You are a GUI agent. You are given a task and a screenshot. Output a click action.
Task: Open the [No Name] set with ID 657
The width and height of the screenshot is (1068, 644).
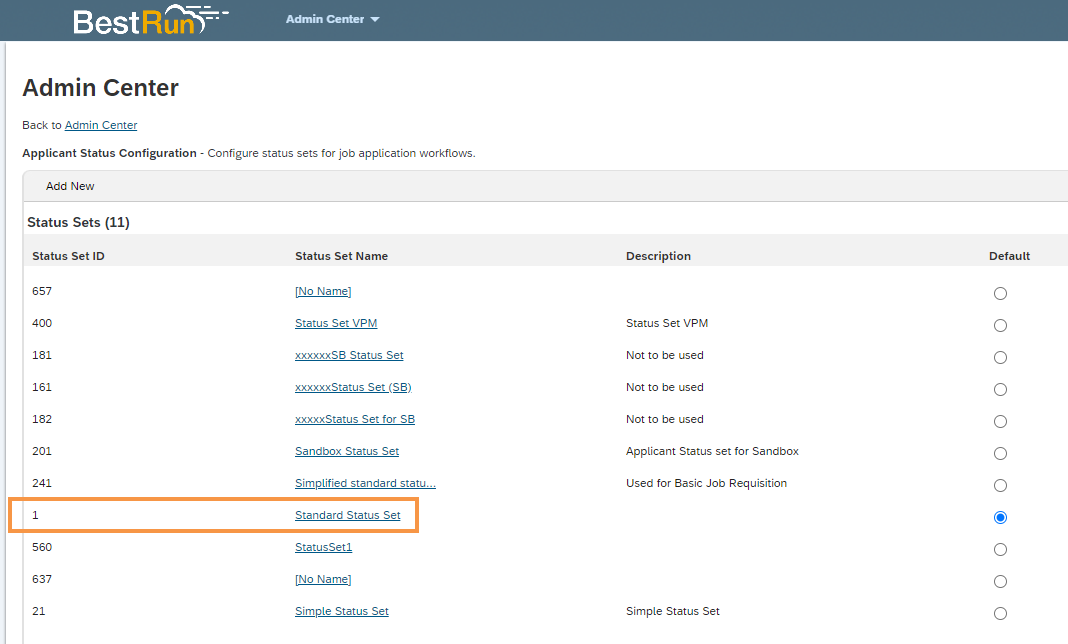323,291
